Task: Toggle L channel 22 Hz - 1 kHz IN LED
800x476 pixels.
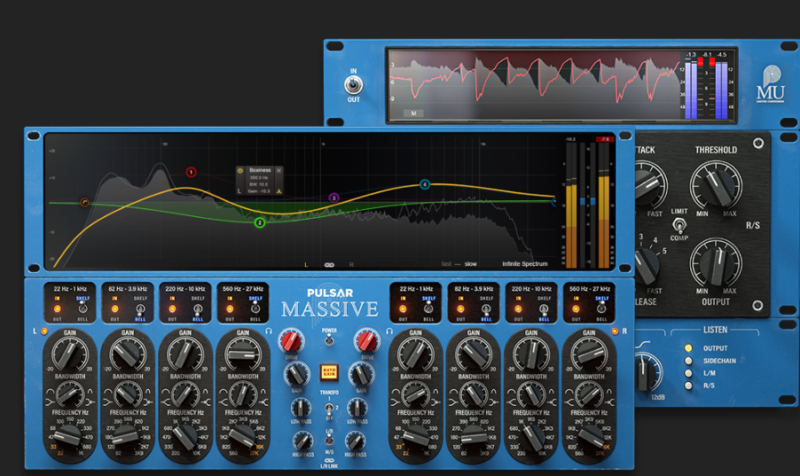Action: (57, 309)
